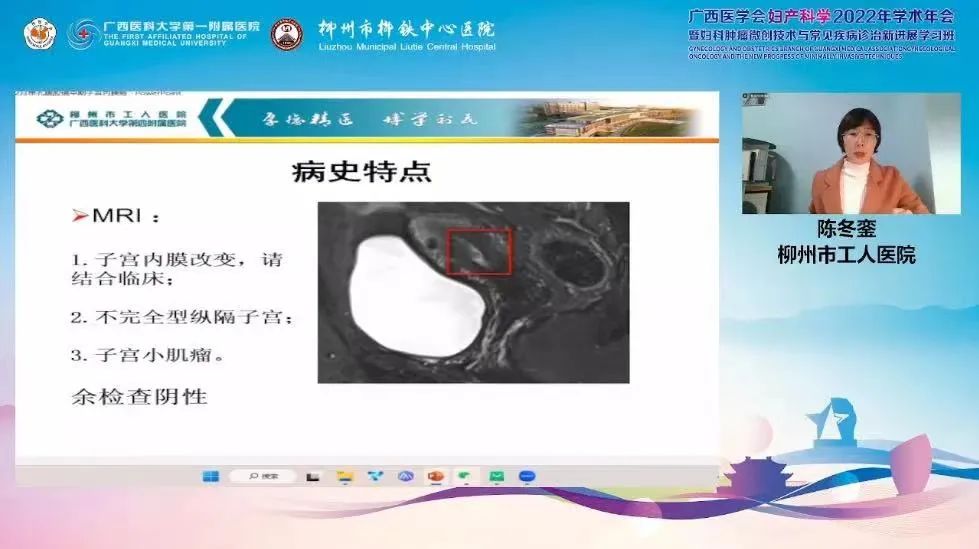Viewport: 979px width, 549px height.
Task: Click the text 子宫小肌瘤
Action: [x=153, y=355]
